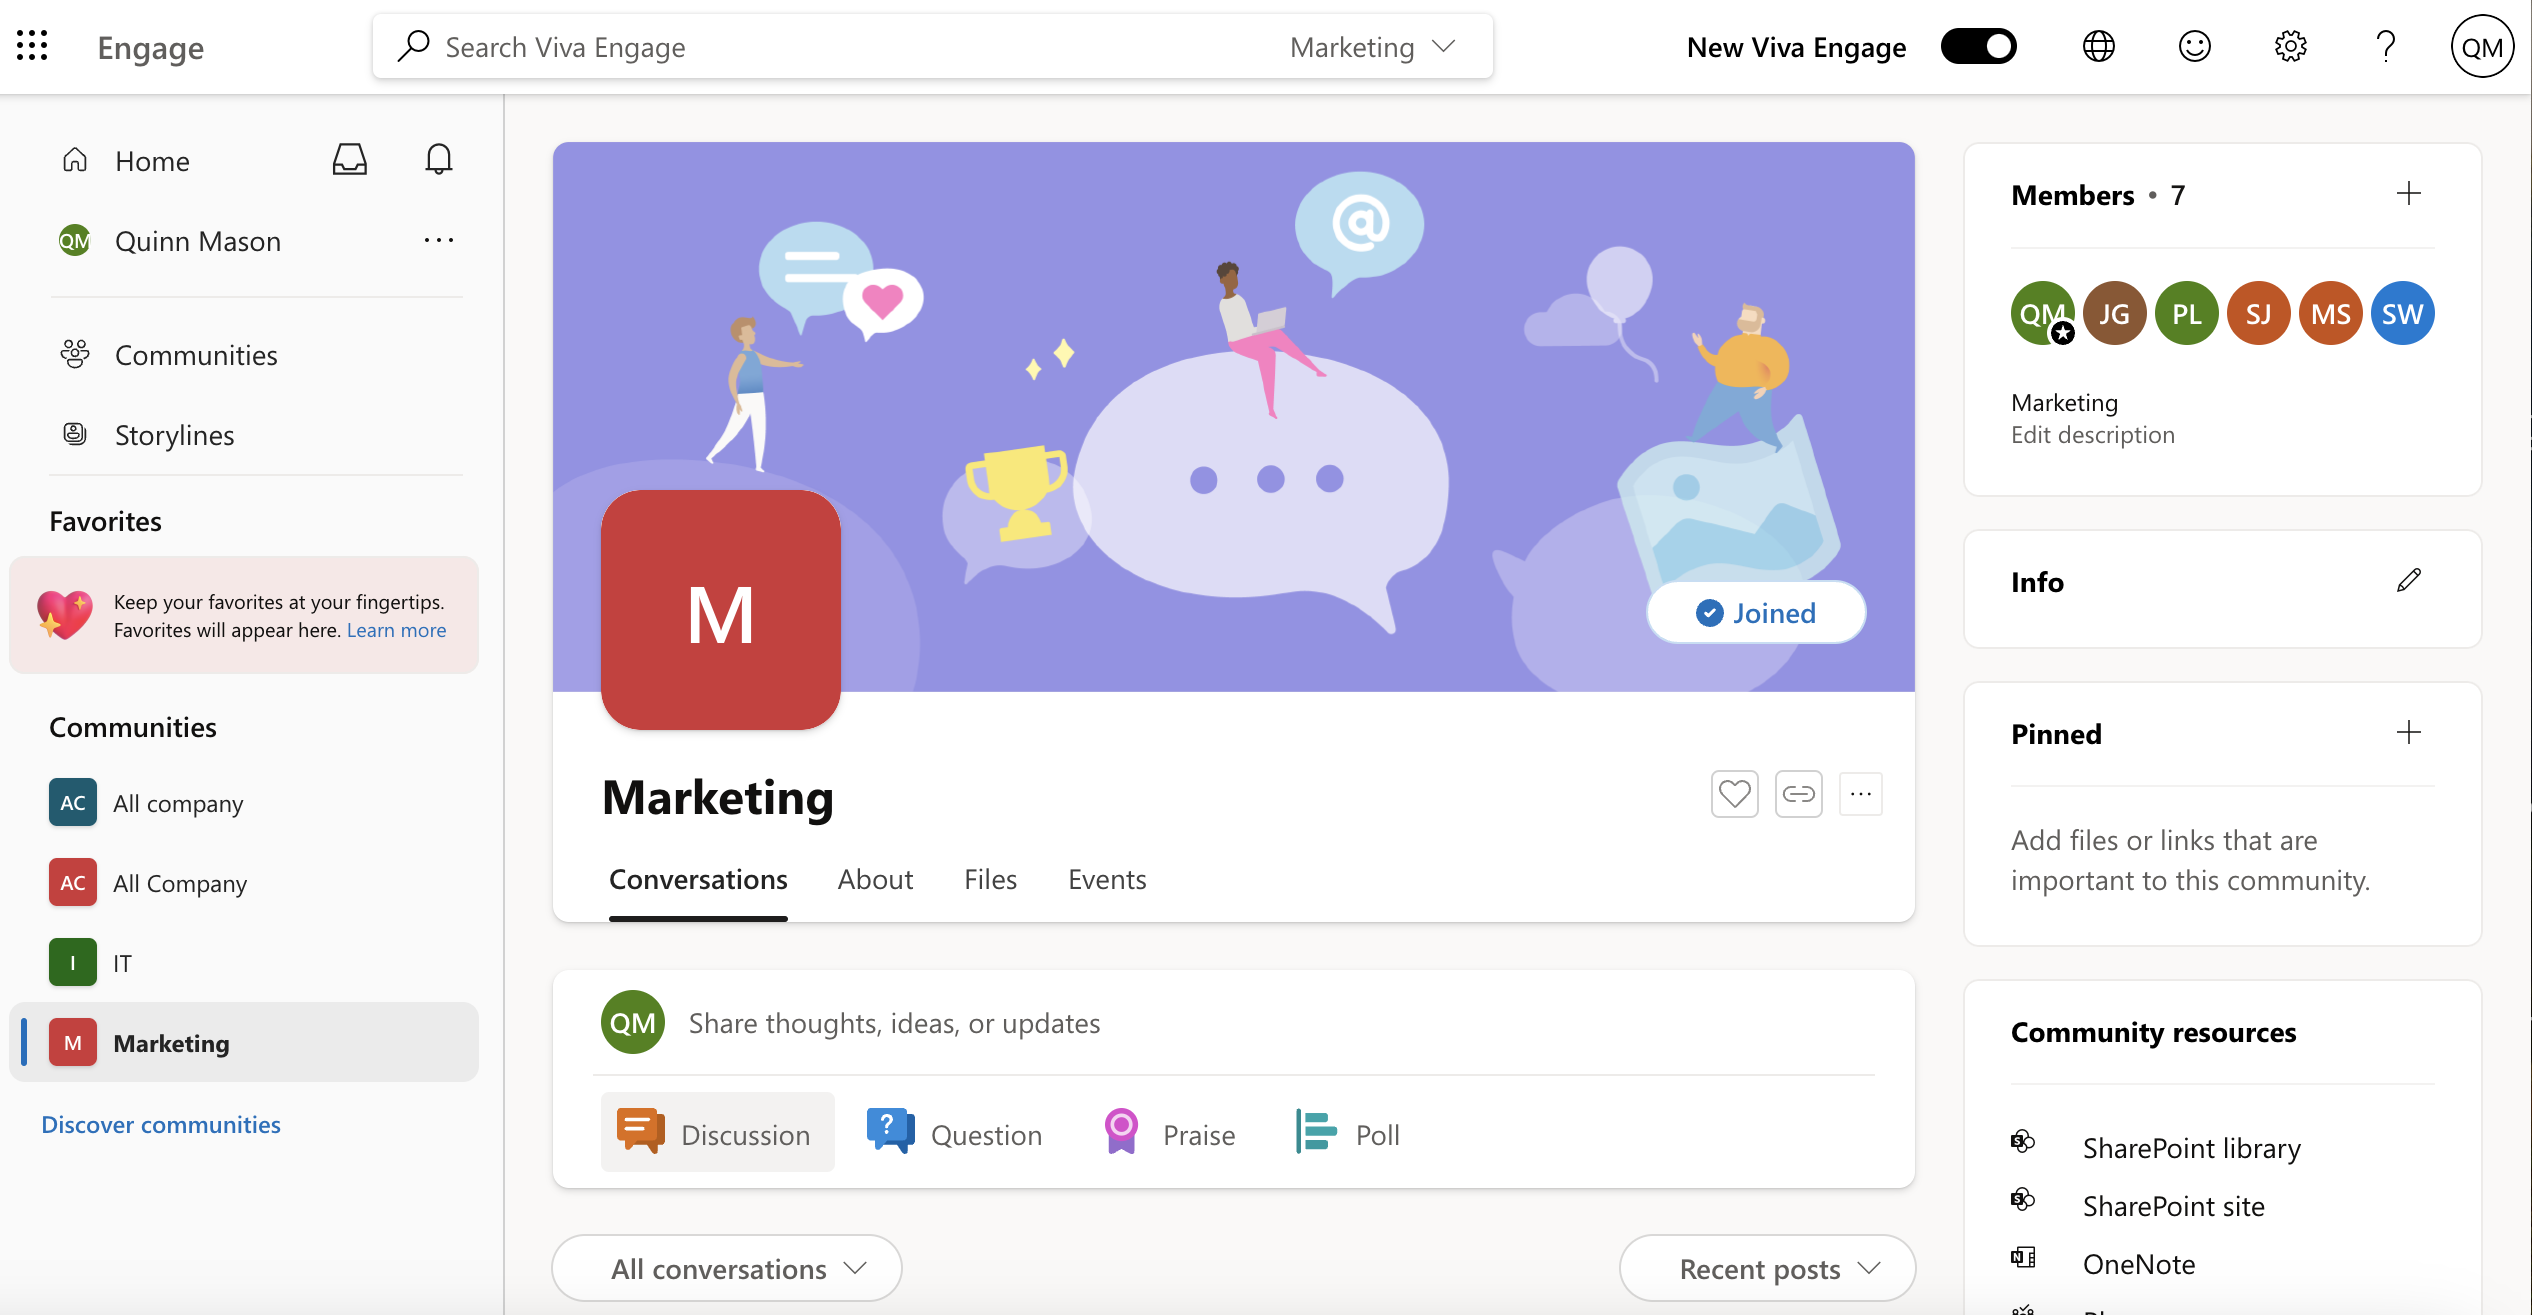Switch to About tab
The width and height of the screenshot is (2532, 1315).
tap(875, 879)
